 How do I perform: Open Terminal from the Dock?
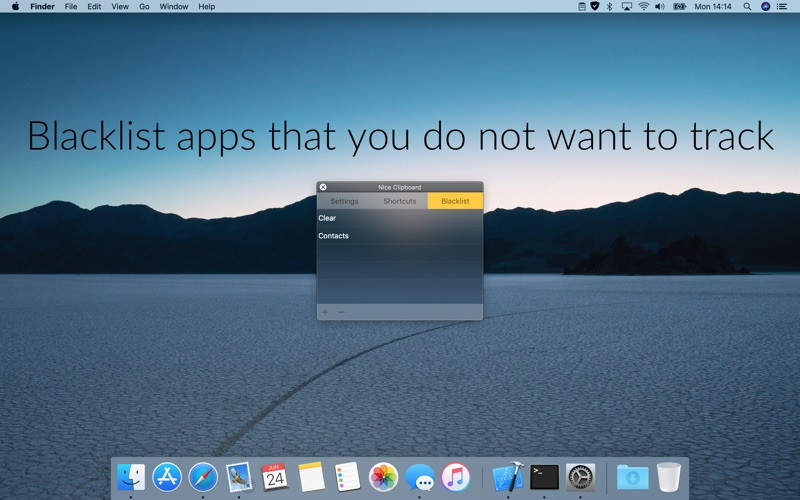point(544,477)
